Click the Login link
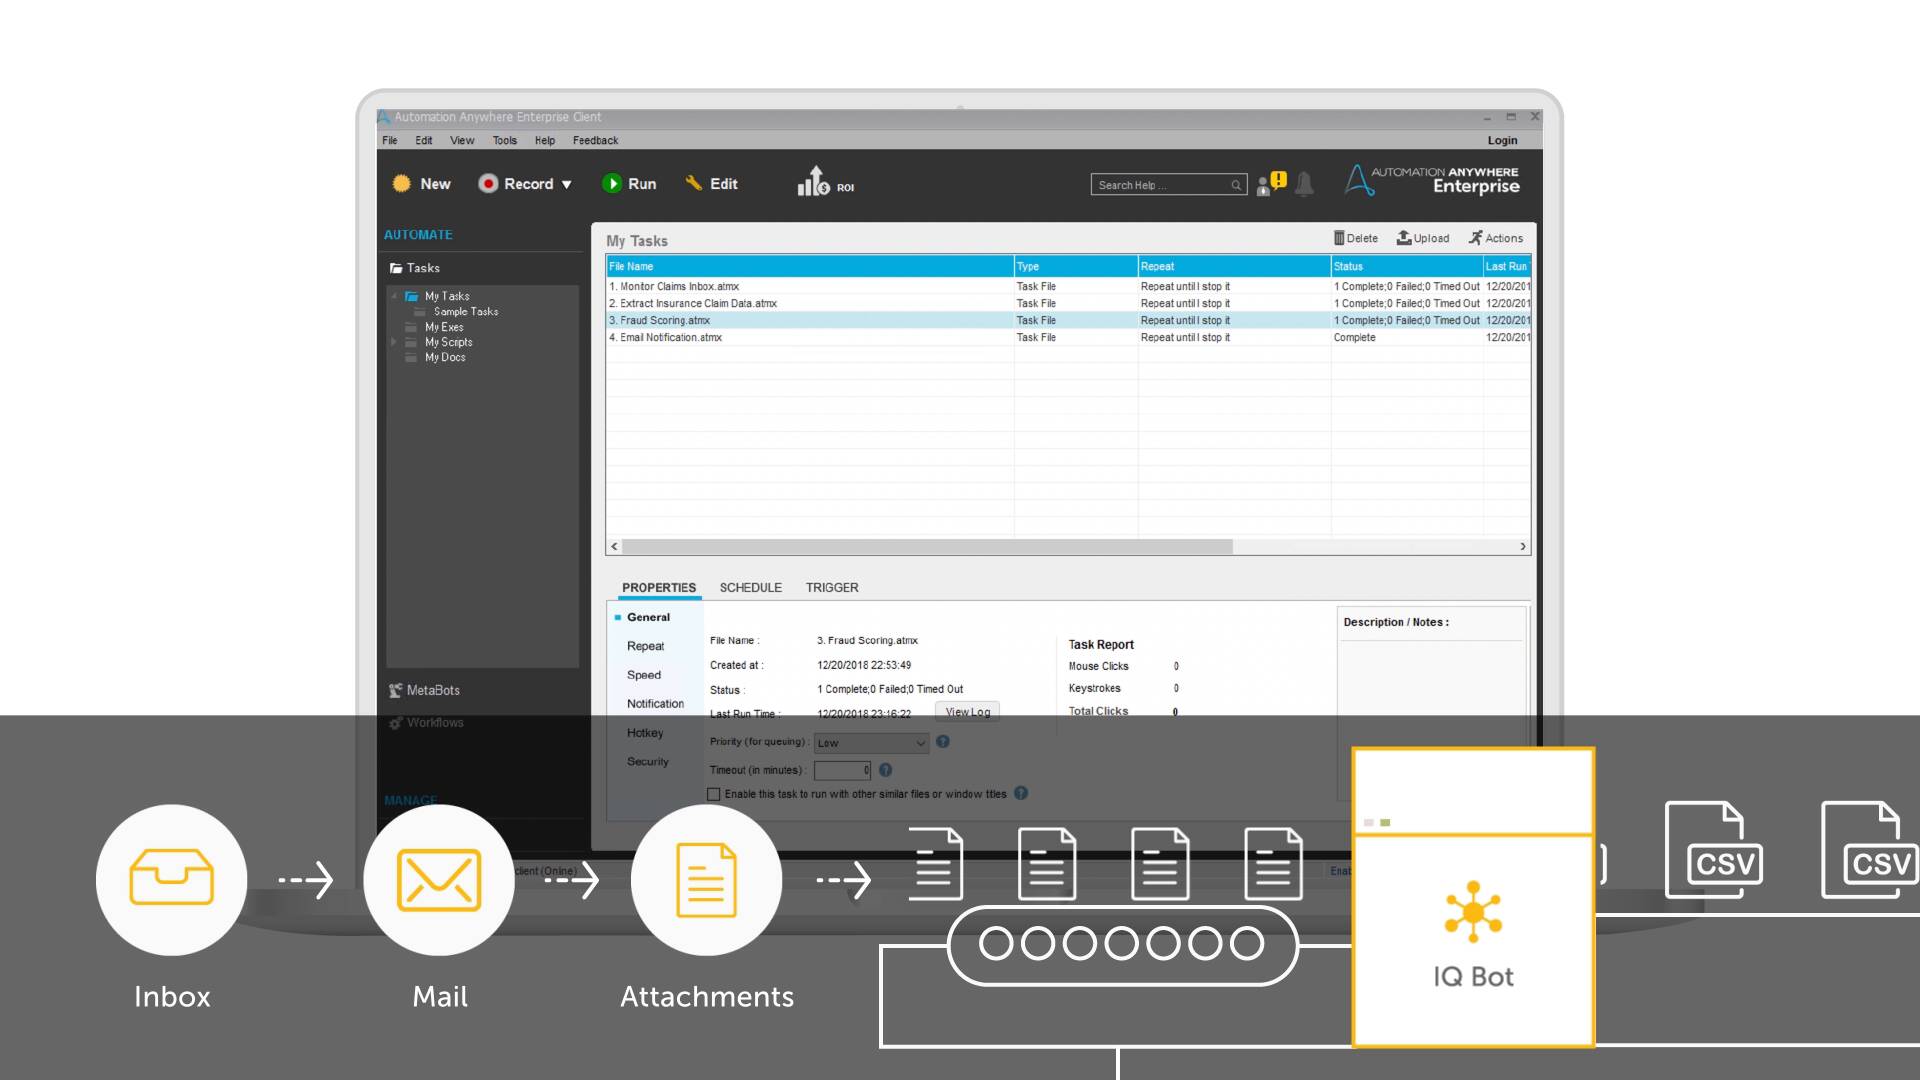The height and width of the screenshot is (1080, 1920). (1502, 141)
